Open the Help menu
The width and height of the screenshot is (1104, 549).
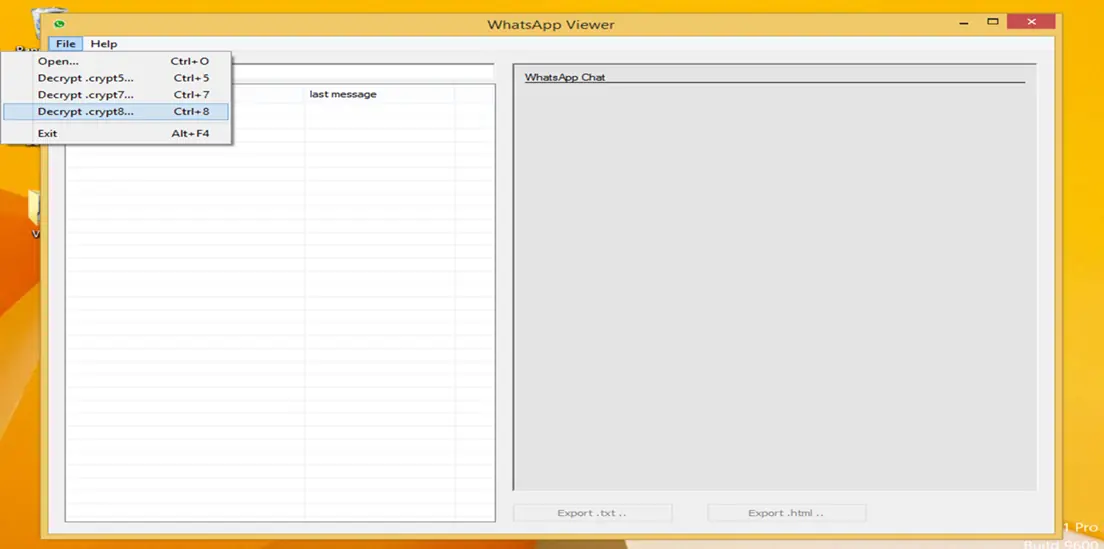(x=104, y=44)
